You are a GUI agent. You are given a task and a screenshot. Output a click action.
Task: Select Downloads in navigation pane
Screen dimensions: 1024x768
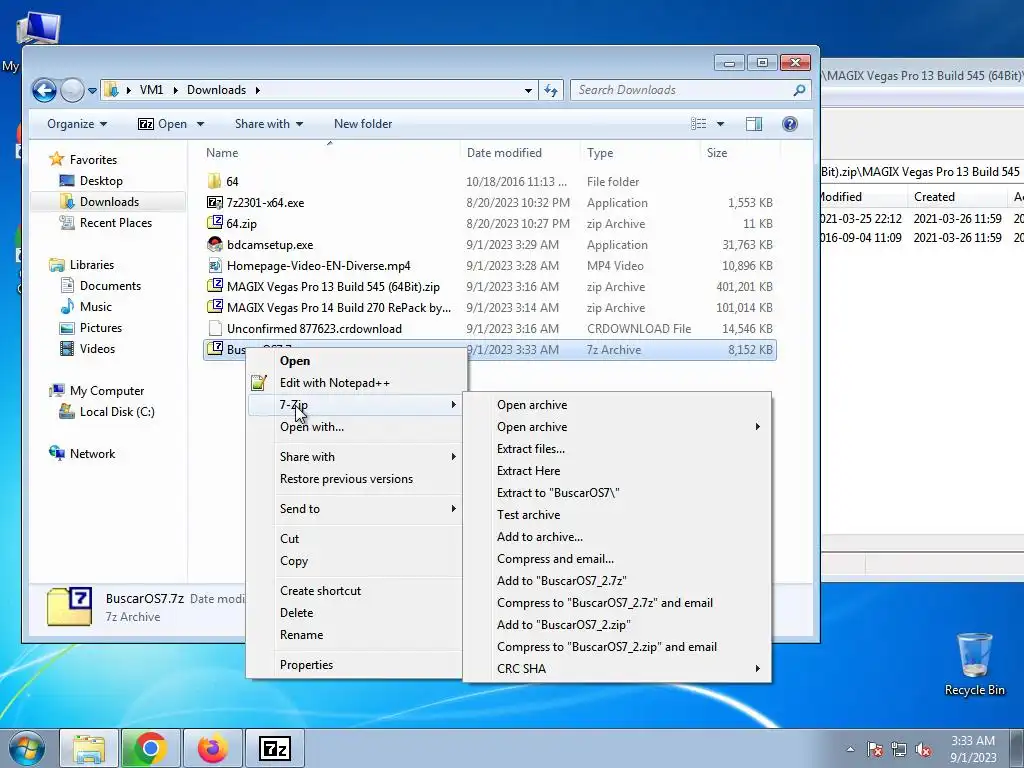click(x=108, y=202)
